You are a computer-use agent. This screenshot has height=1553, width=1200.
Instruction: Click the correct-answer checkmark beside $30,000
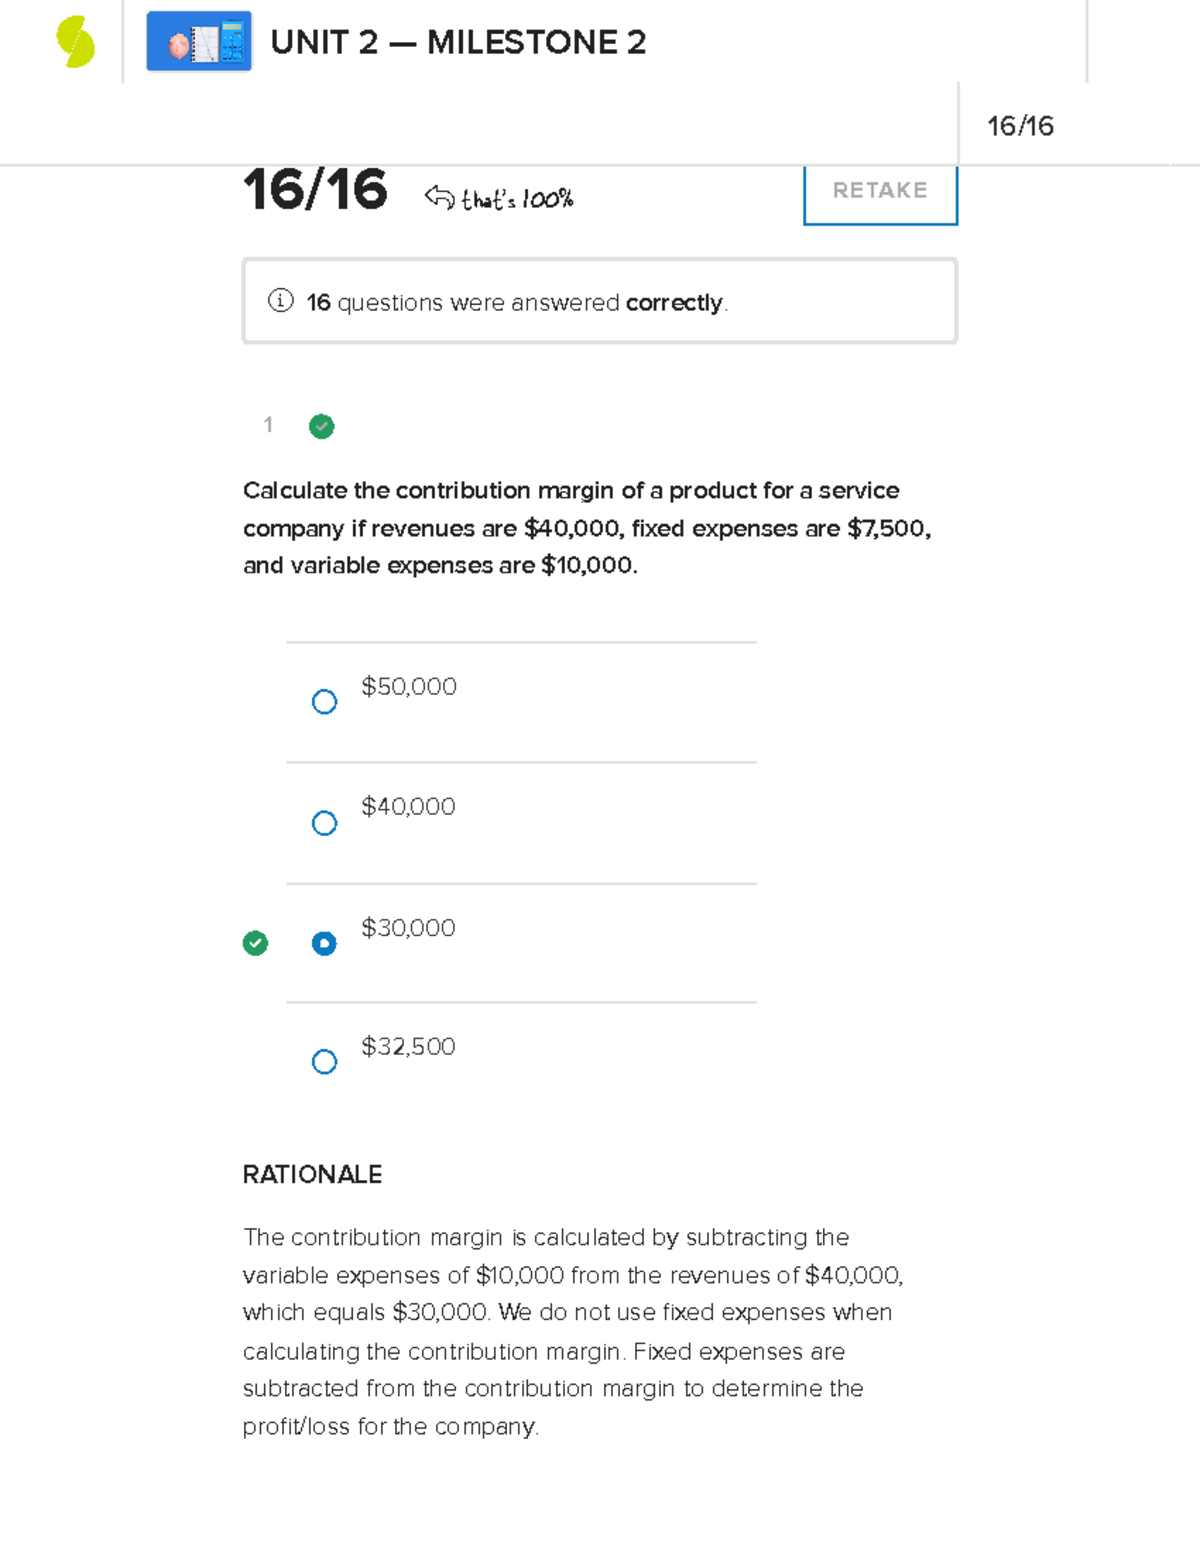tap(256, 943)
